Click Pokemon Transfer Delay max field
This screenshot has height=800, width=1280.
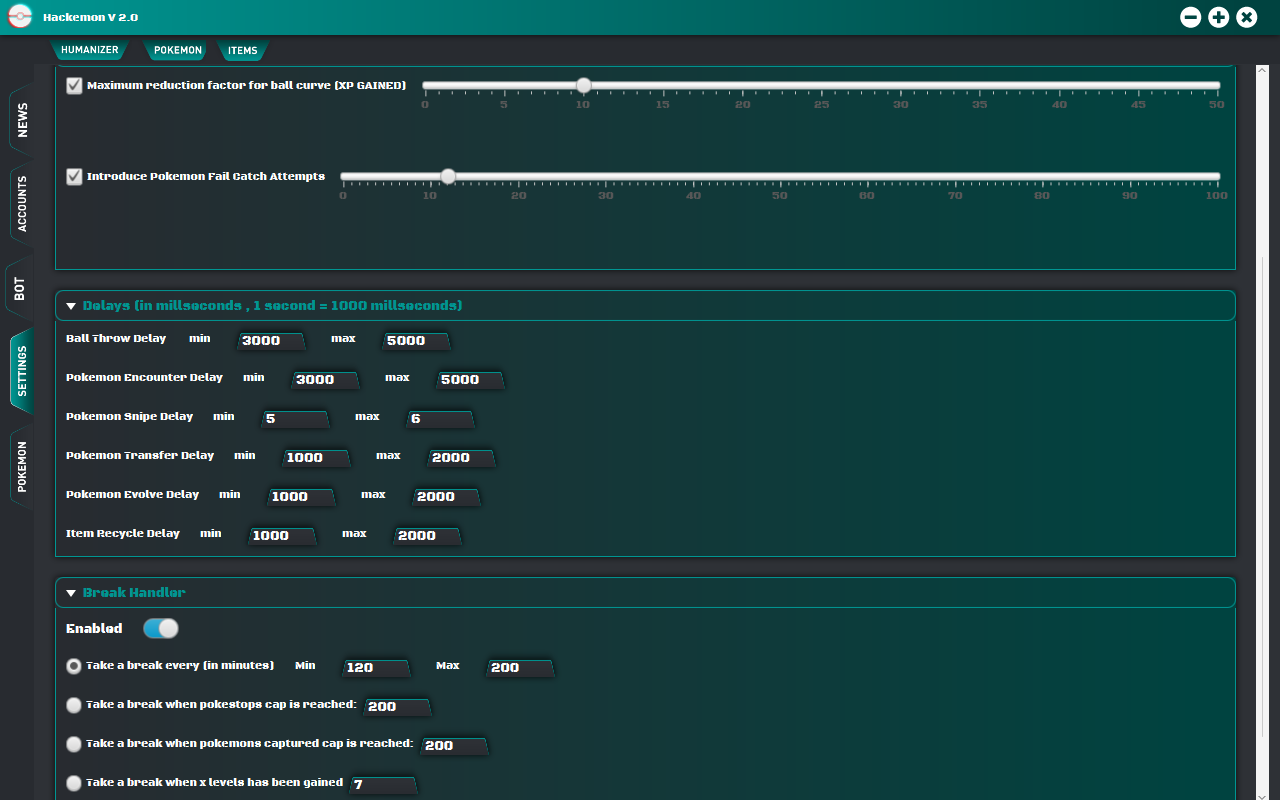pyautogui.click(x=462, y=458)
